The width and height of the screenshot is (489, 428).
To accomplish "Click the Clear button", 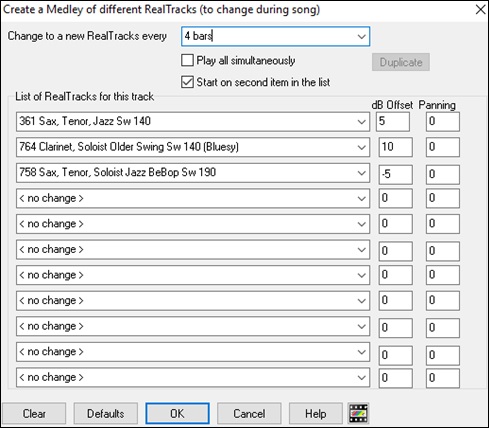I will point(34,414).
